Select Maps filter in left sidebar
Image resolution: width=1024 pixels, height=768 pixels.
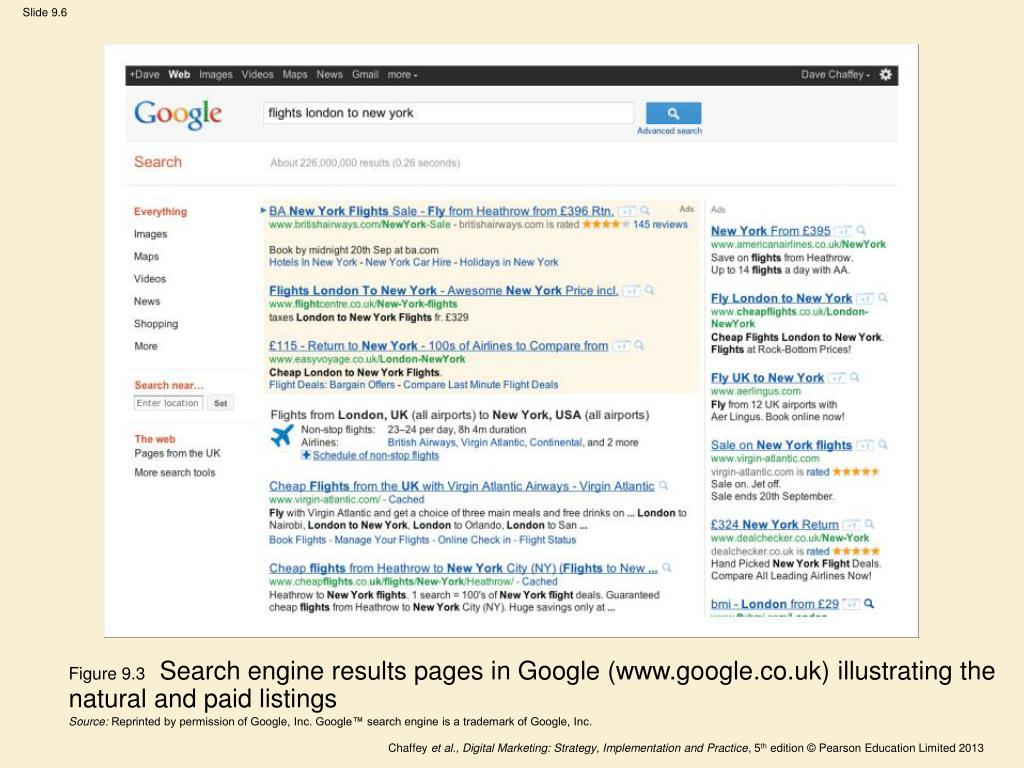[146, 257]
